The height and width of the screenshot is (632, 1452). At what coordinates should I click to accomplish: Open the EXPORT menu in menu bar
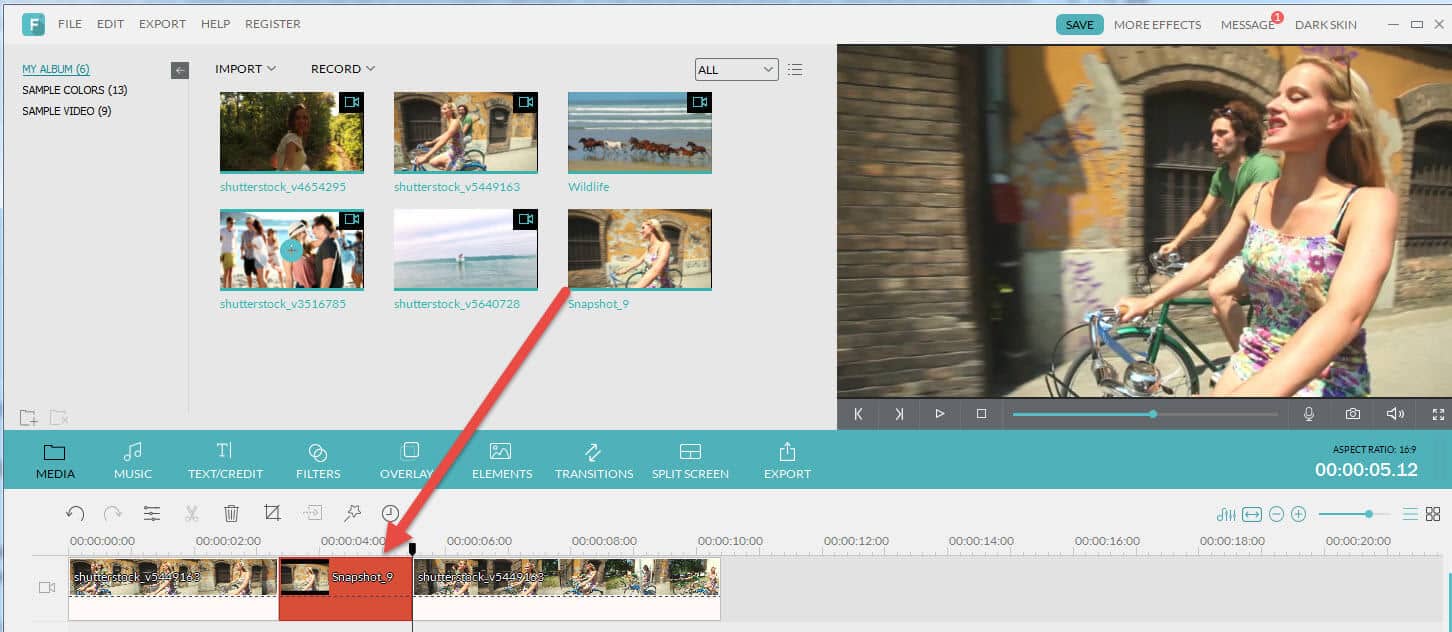[x=162, y=24]
